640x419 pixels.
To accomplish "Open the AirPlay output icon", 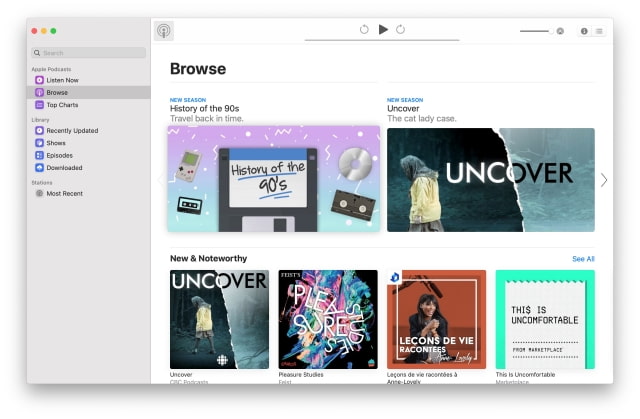I will [560, 31].
